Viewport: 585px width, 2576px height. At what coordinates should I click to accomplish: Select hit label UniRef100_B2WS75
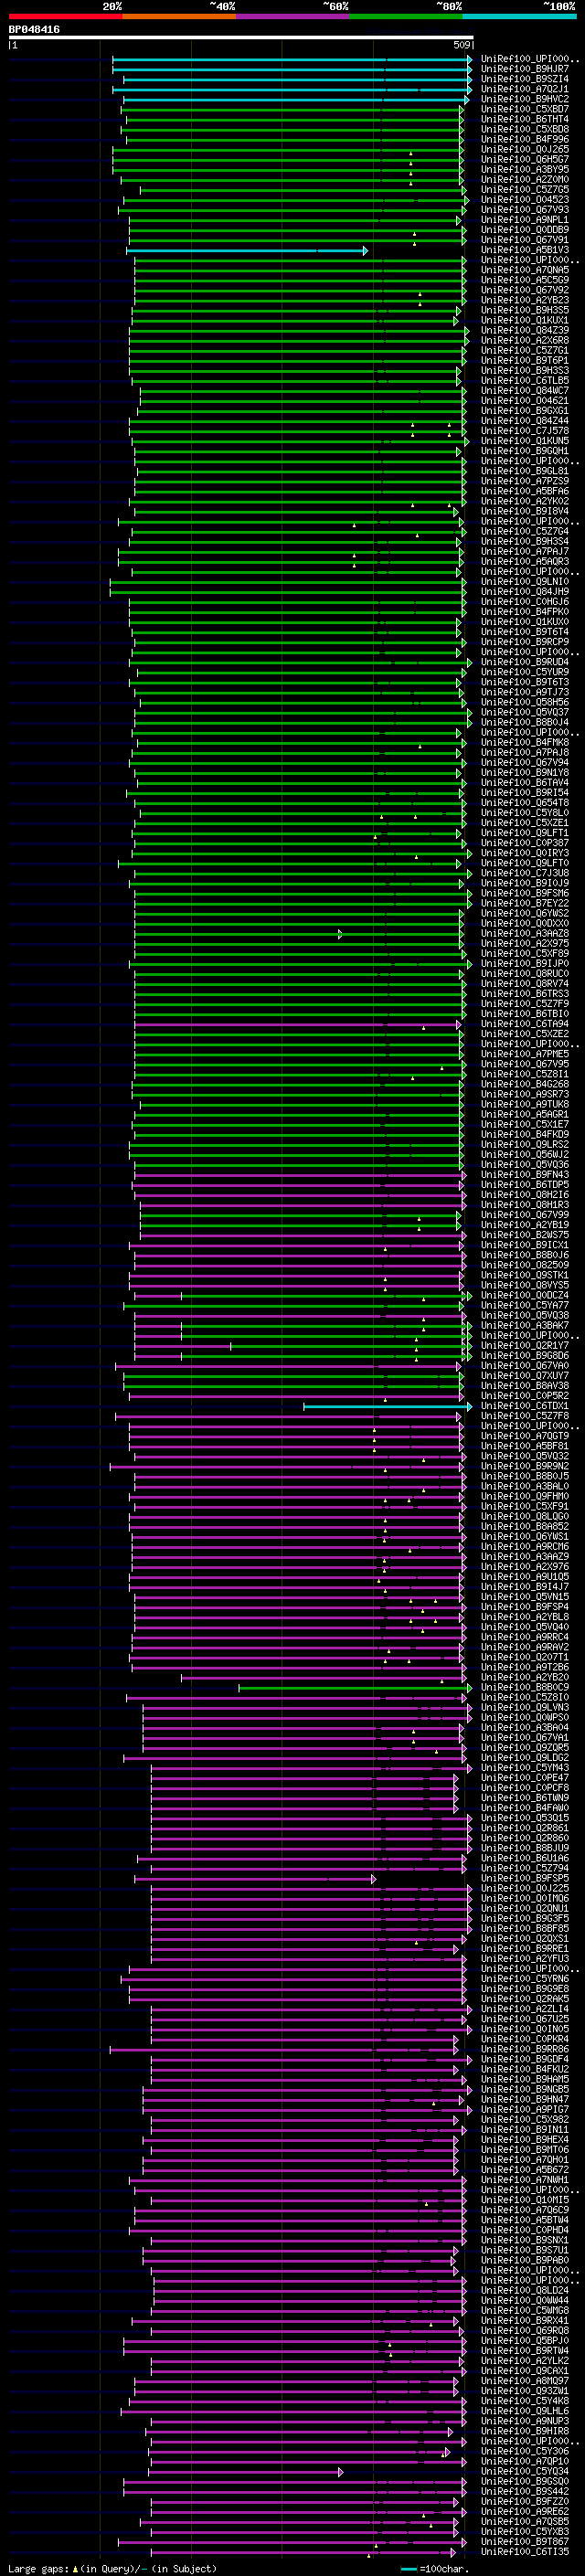click(x=525, y=1235)
